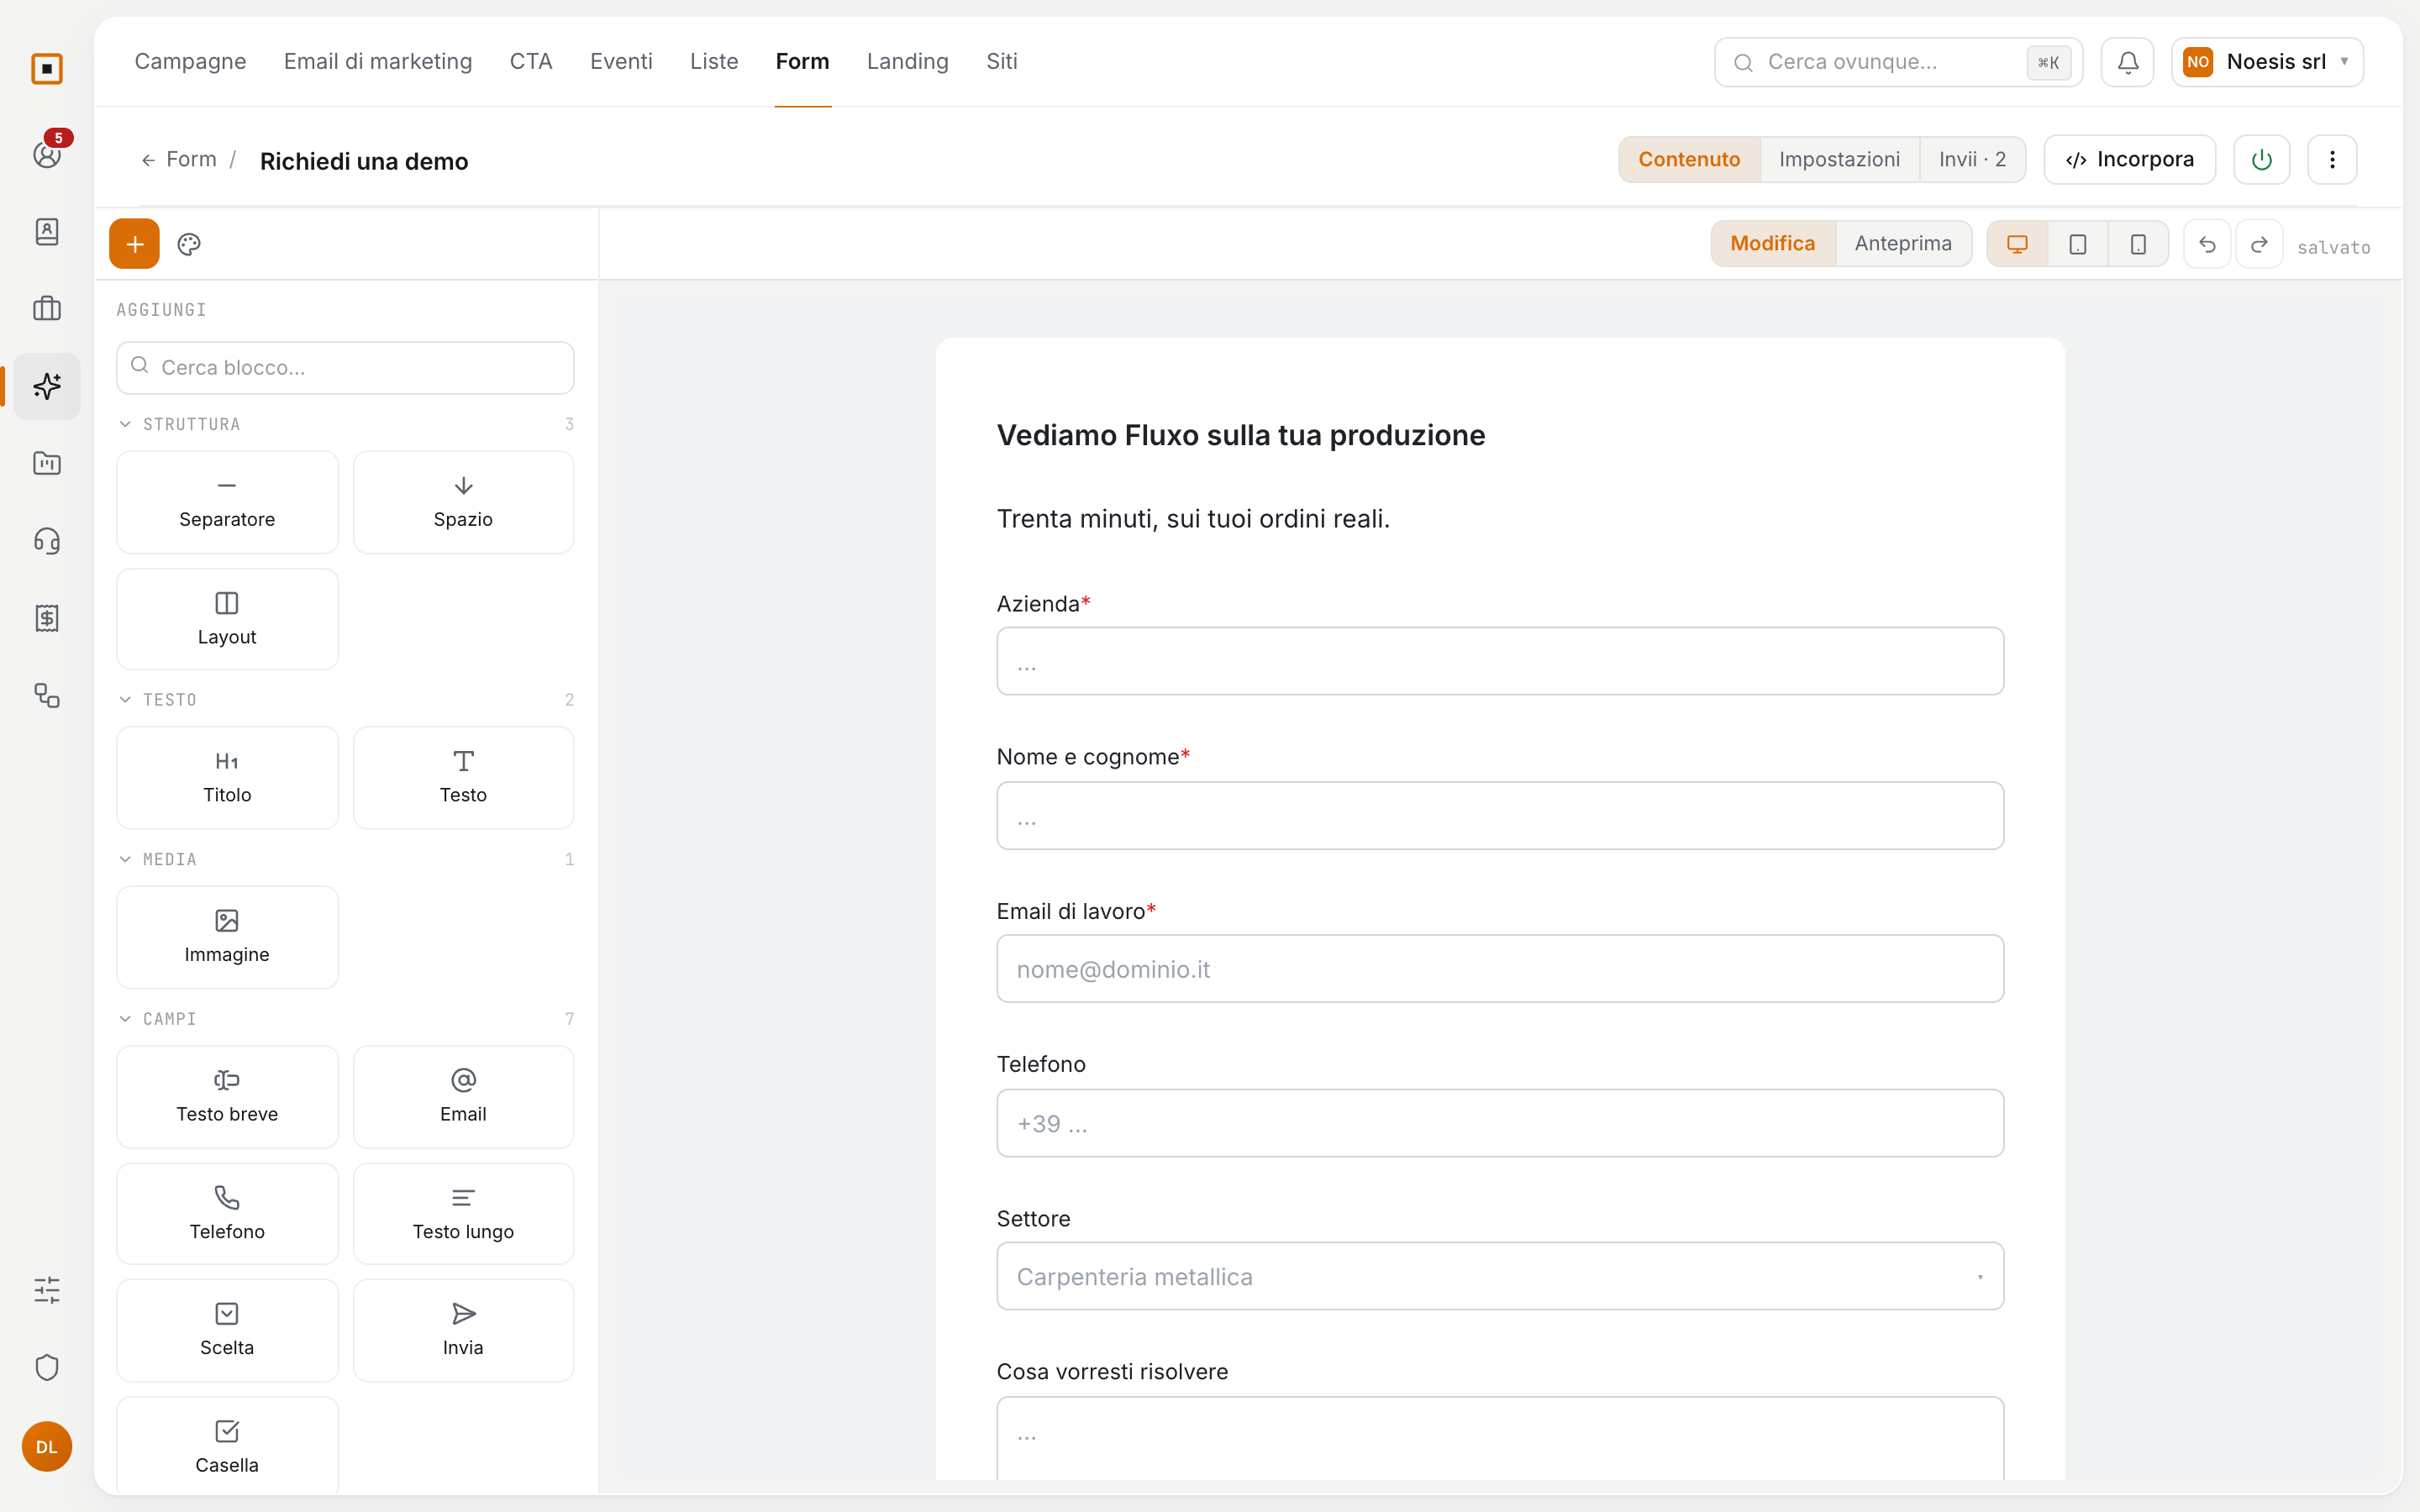Select Modifica mode
Screen dimensions: 2420x1512
point(1772,244)
